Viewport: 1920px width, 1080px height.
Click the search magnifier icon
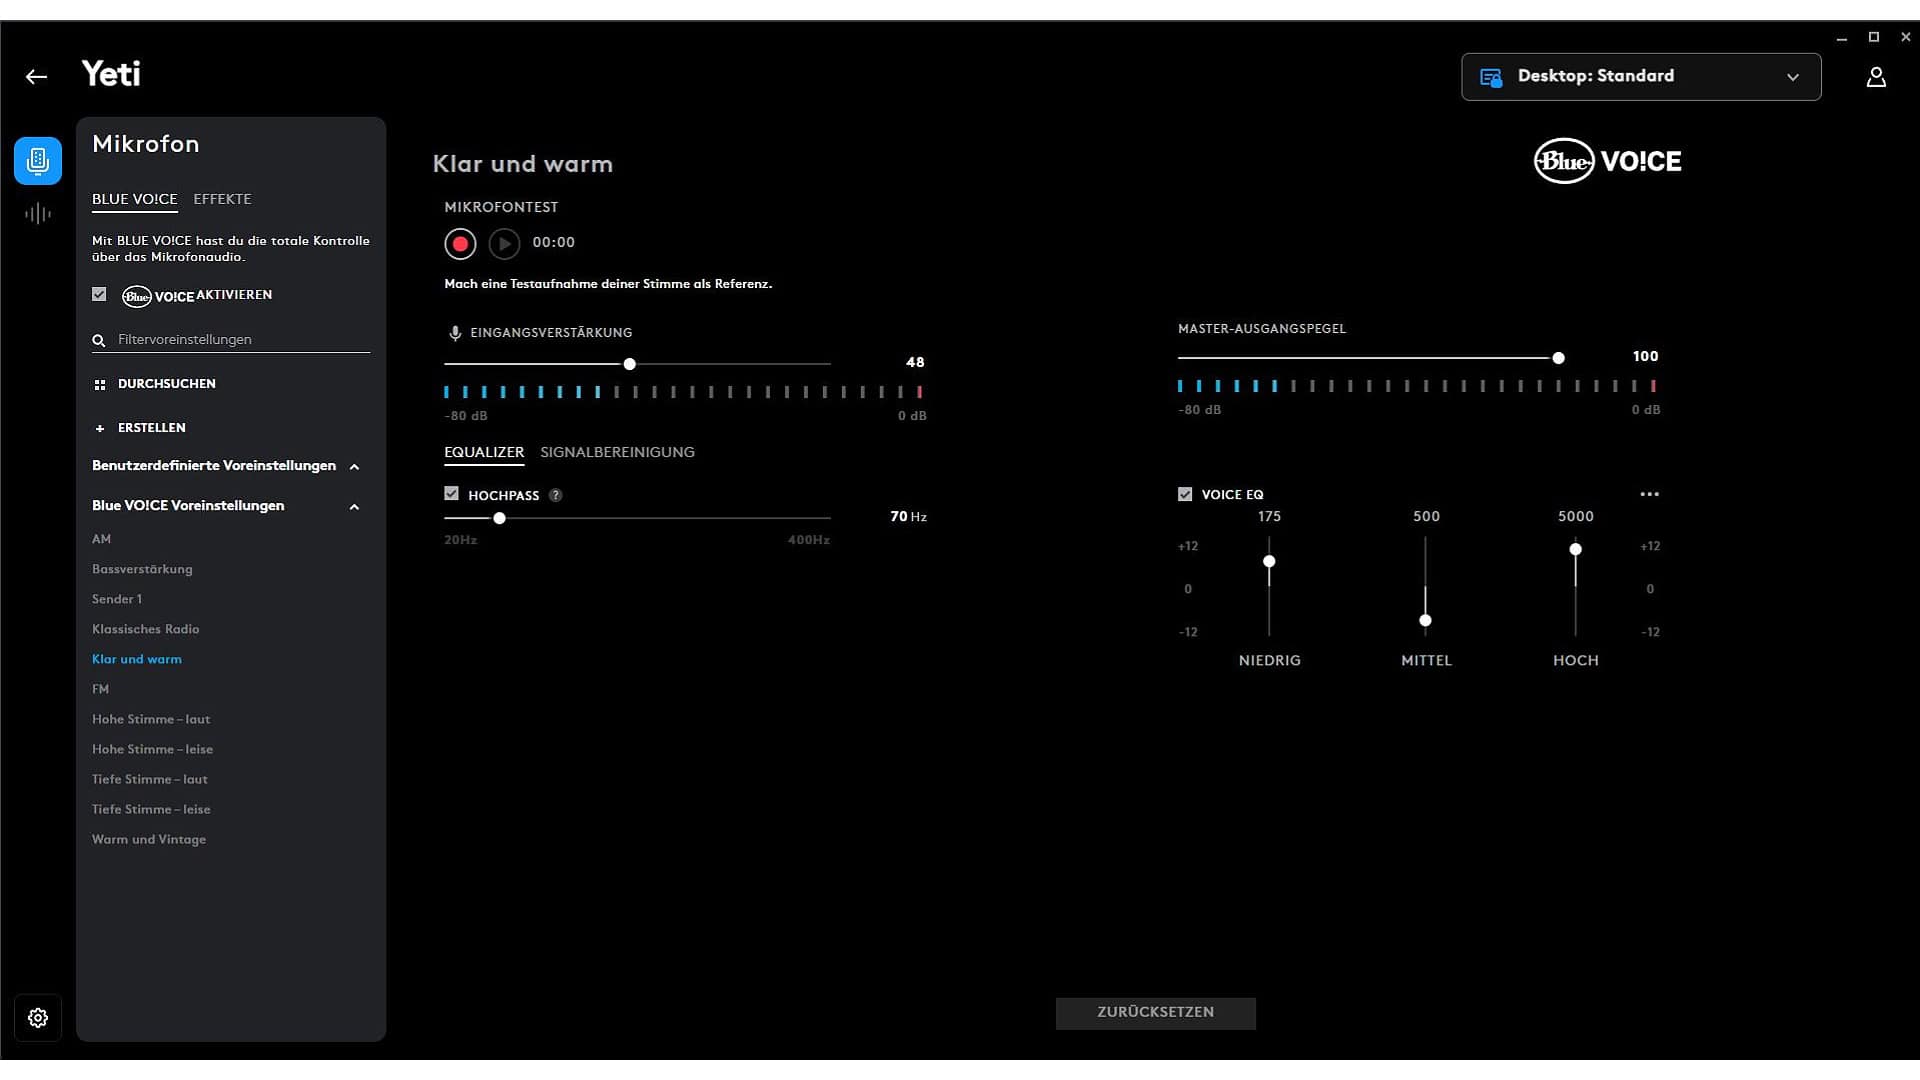tap(99, 340)
